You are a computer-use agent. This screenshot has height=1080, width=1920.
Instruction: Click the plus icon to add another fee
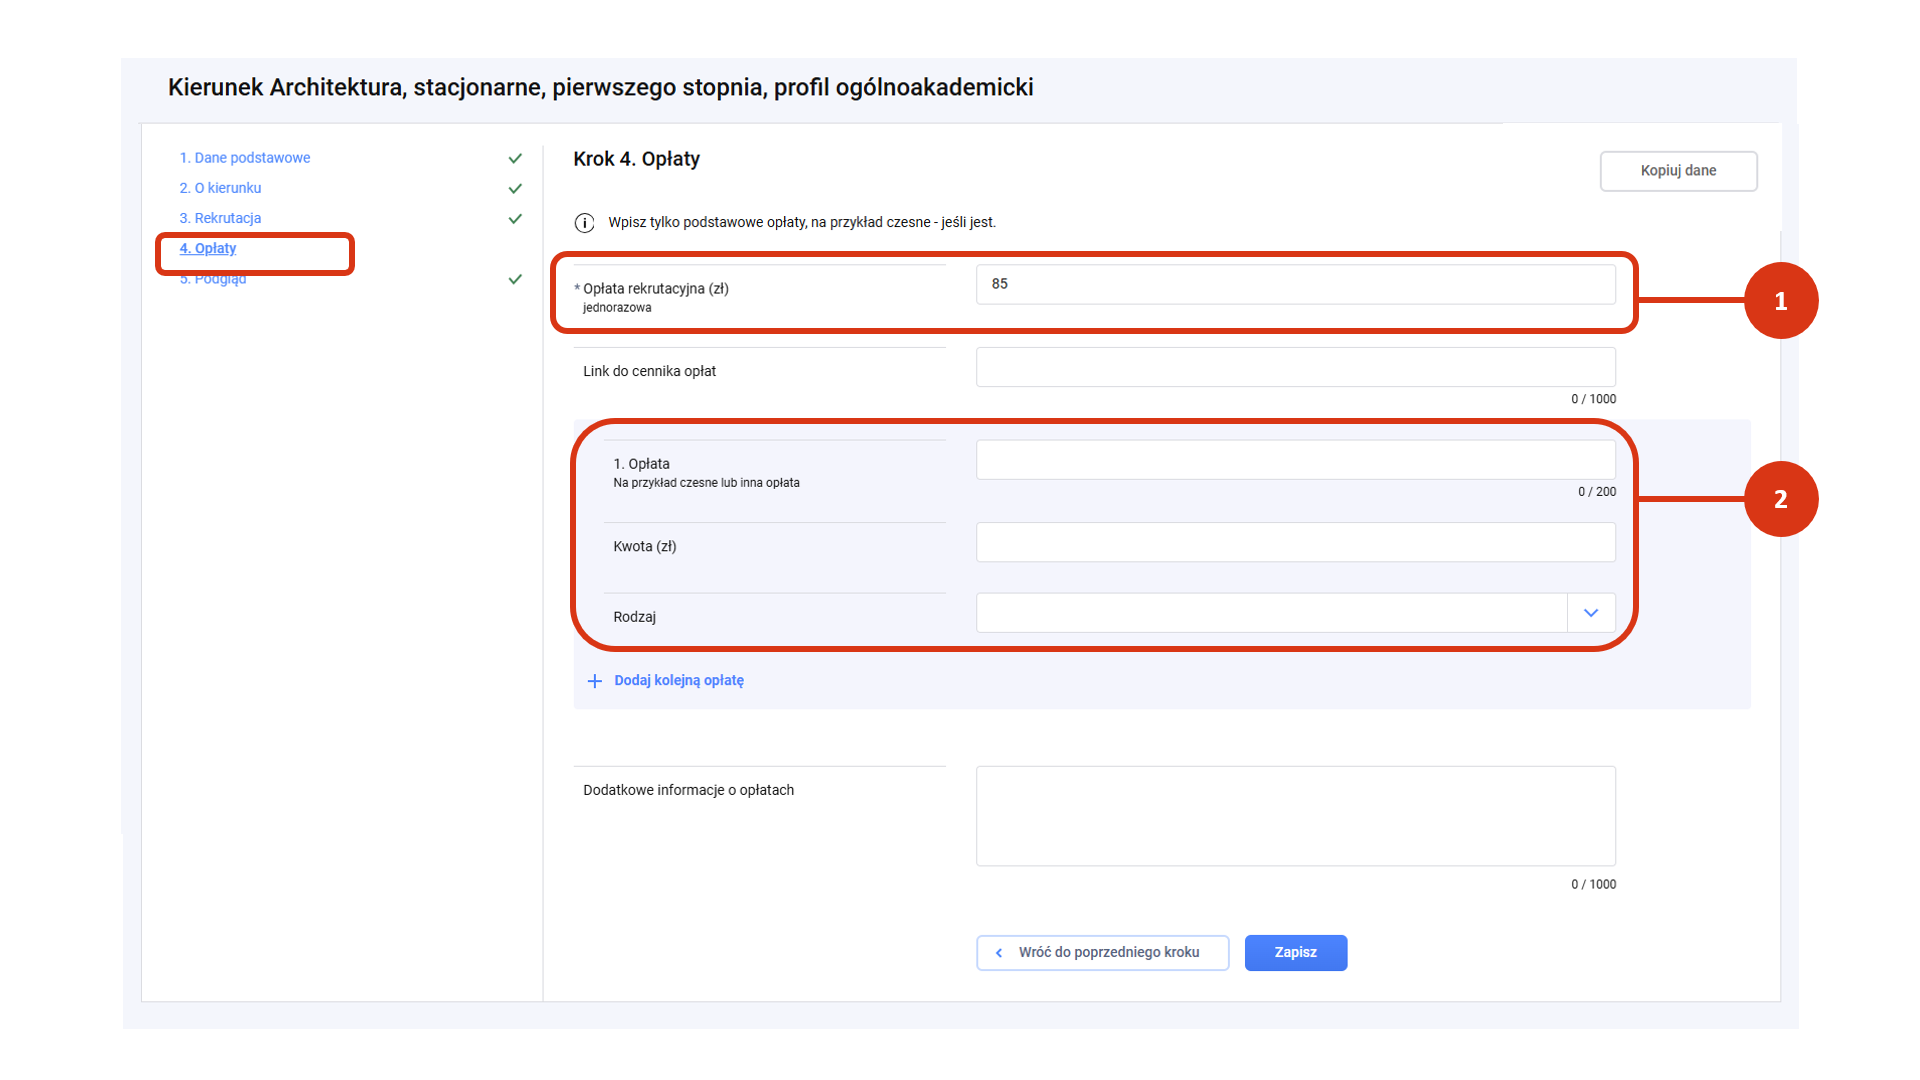[595, 681]
